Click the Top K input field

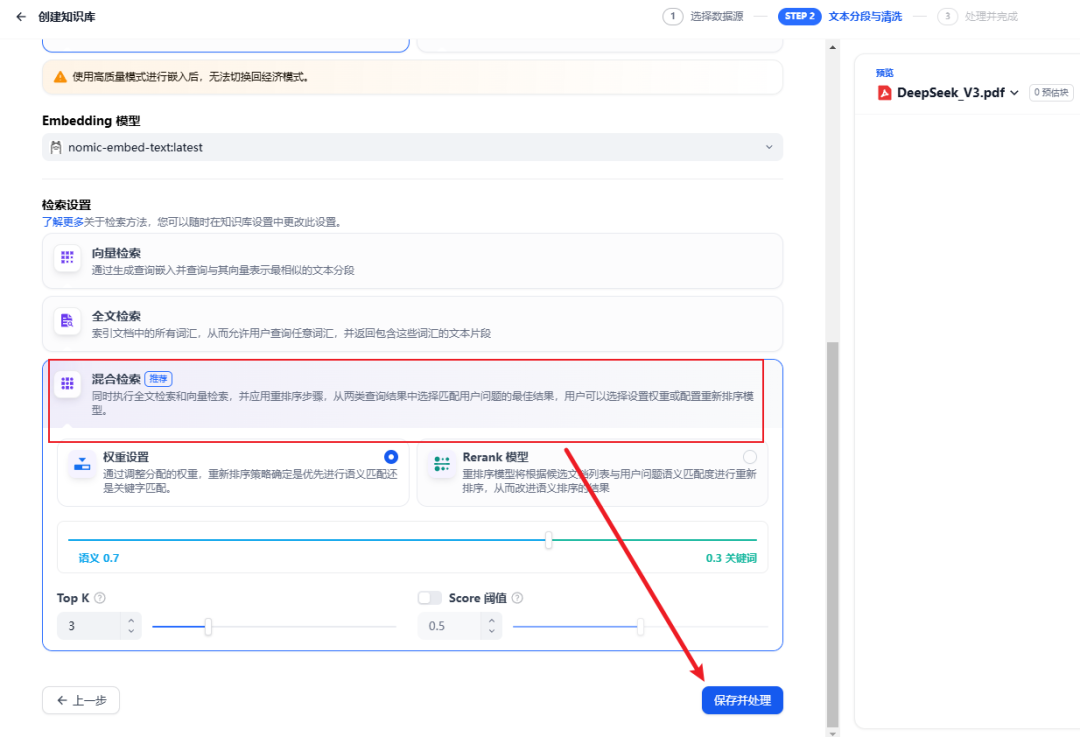(x=89, y=625)
